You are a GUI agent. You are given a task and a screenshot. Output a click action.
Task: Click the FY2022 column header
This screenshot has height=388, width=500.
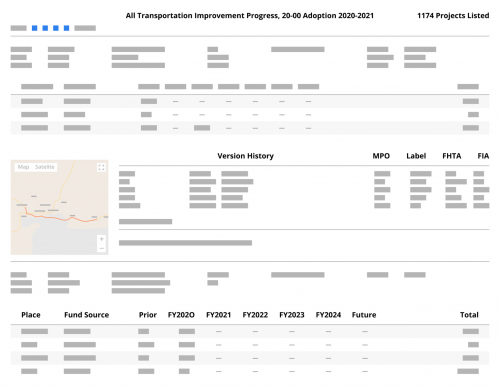tap(255, 315)
